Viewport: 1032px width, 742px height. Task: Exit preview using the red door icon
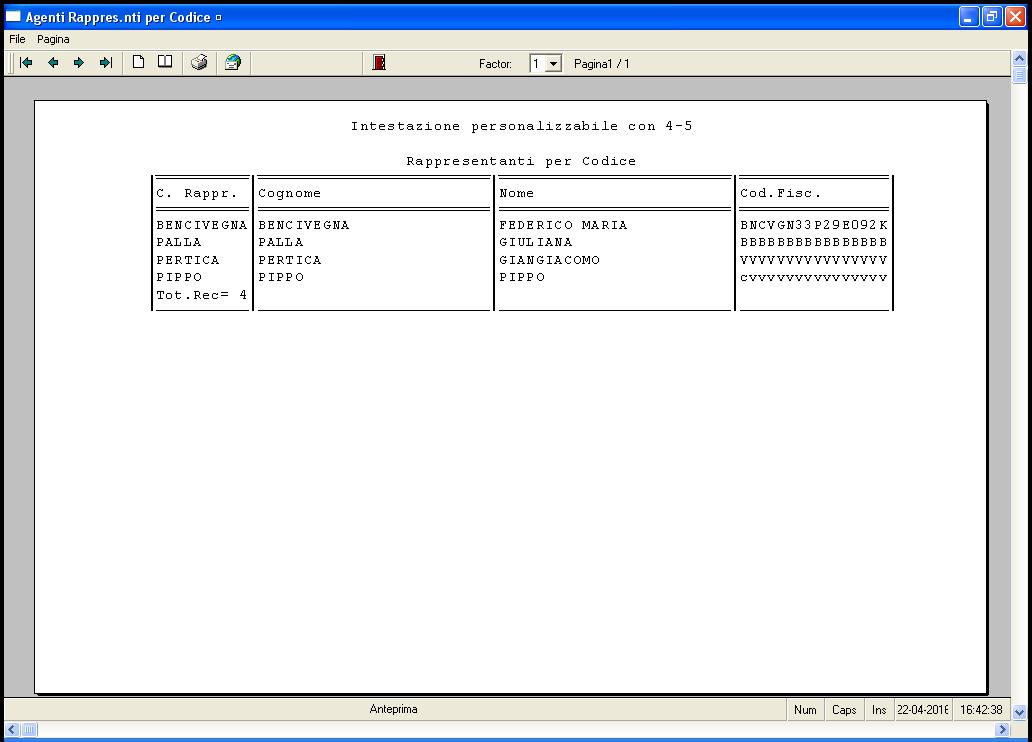pos(379,63)
